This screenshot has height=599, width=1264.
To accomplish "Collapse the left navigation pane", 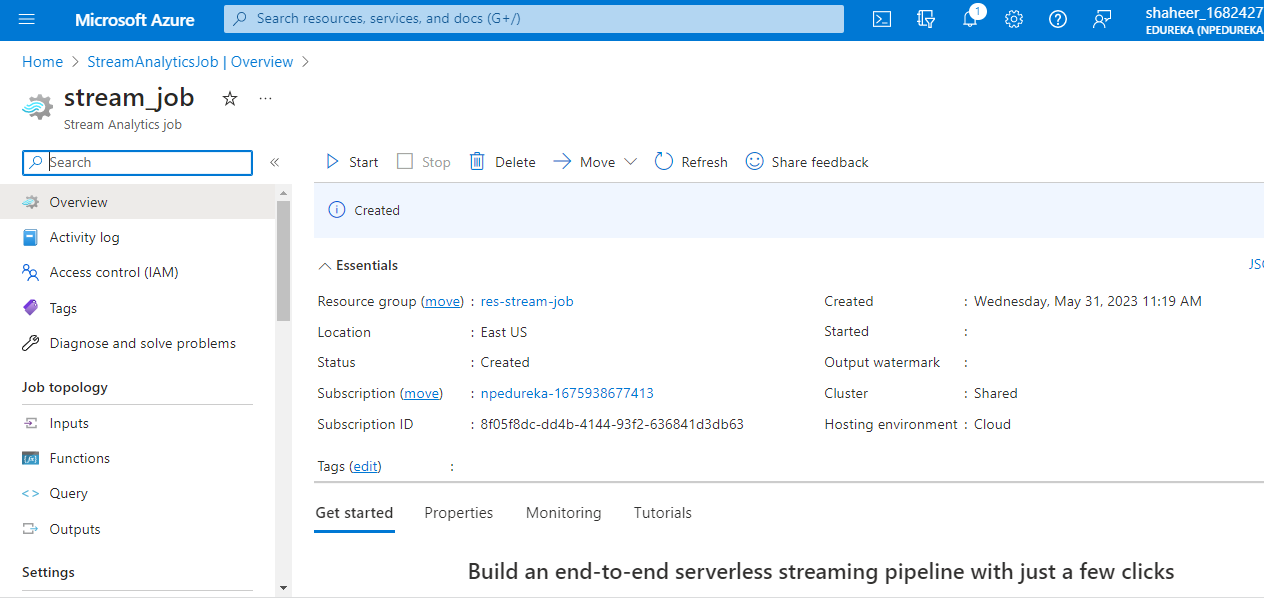I will click(x=274, y=161).
